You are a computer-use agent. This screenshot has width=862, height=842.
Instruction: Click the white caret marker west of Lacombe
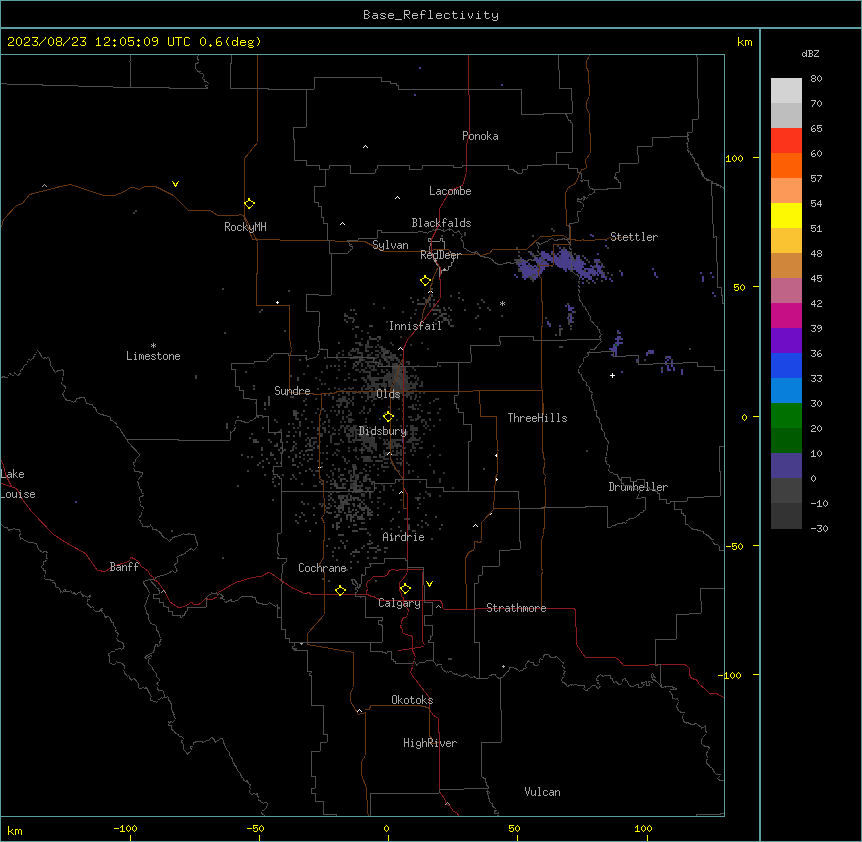397,198
